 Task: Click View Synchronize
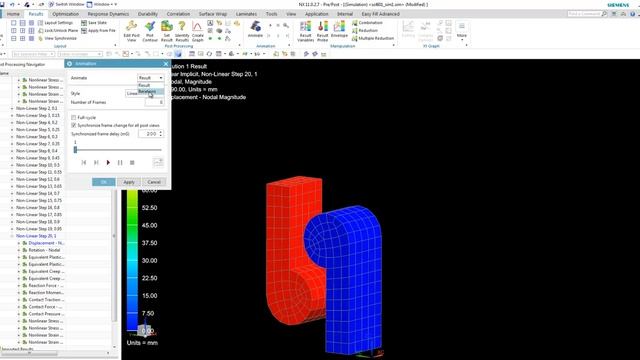[57, 38]
